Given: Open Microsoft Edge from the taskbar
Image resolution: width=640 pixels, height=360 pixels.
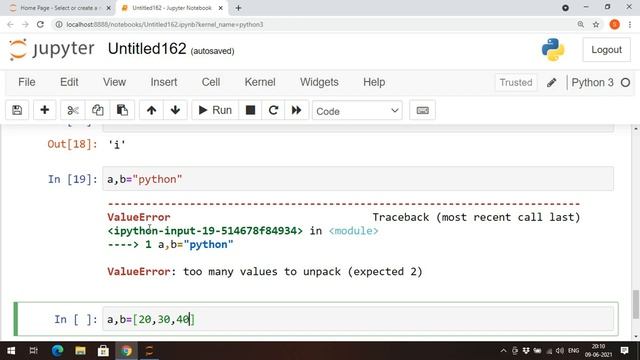Looking at the screenshot, I should tap(57, 351).
